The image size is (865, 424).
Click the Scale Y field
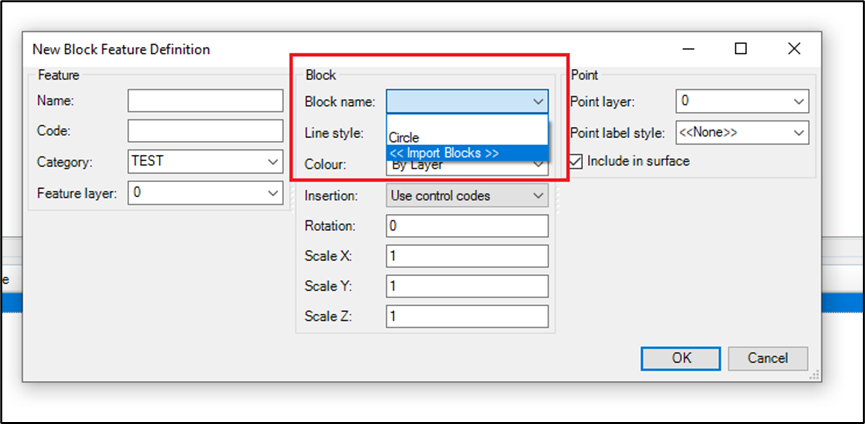click(x=467, y=287)
